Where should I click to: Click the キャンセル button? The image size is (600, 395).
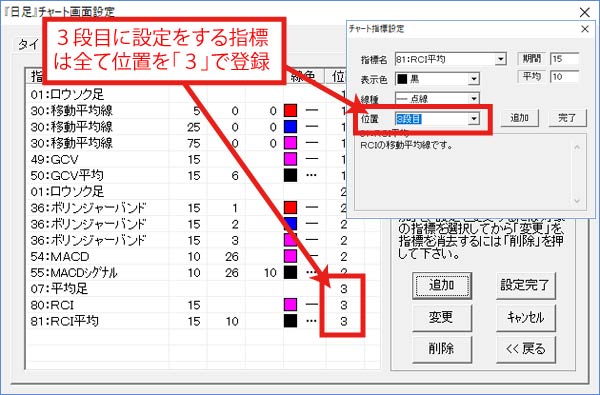coord(525,317)
